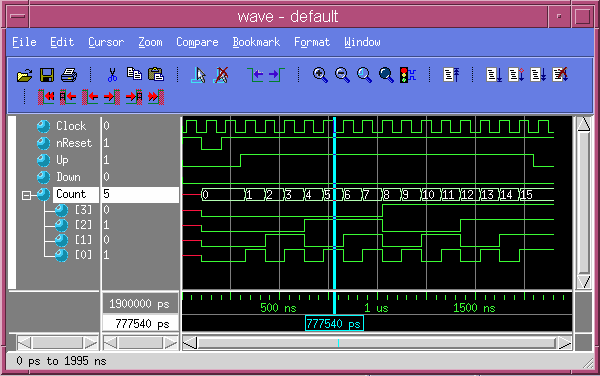Open the Zoom menu
This screenshot has height=376, width=600.
pyautogui.click(x=150, y=42)
